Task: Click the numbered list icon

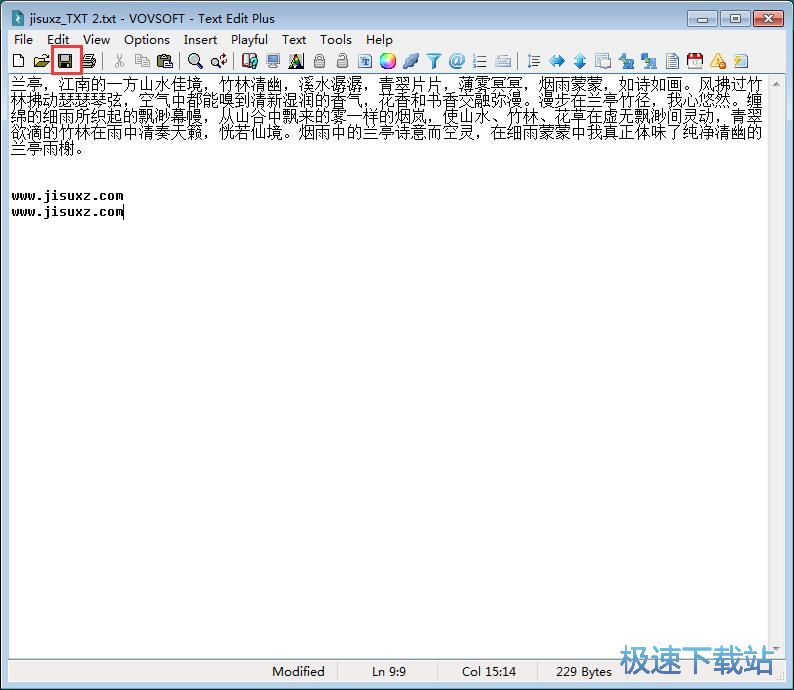Action: tap(480, 61)
